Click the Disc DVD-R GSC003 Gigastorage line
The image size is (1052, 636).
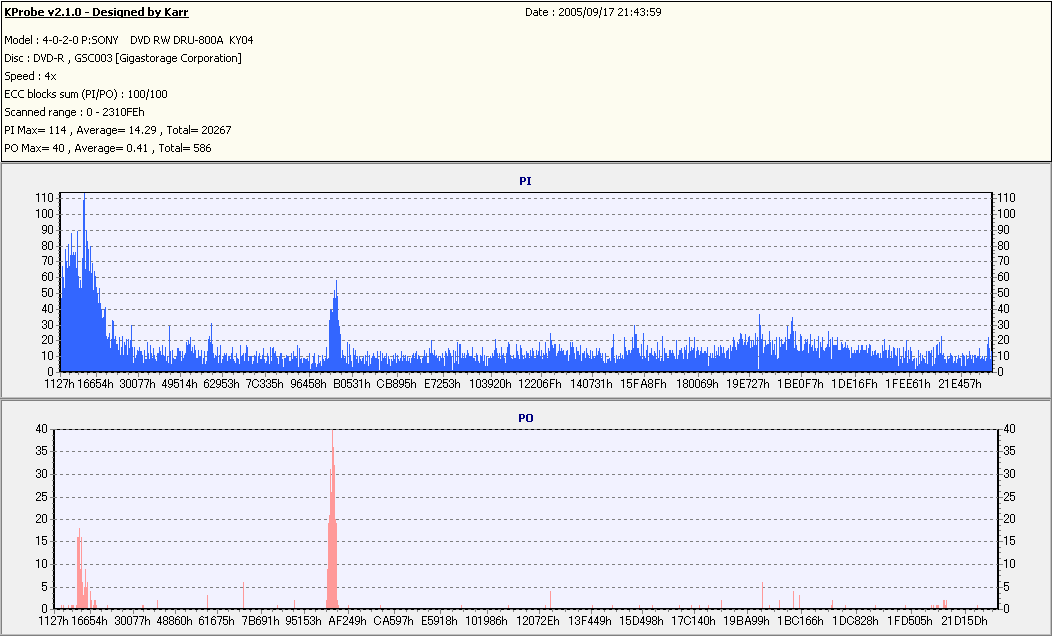pyautogui.click(x=123, y=58)
